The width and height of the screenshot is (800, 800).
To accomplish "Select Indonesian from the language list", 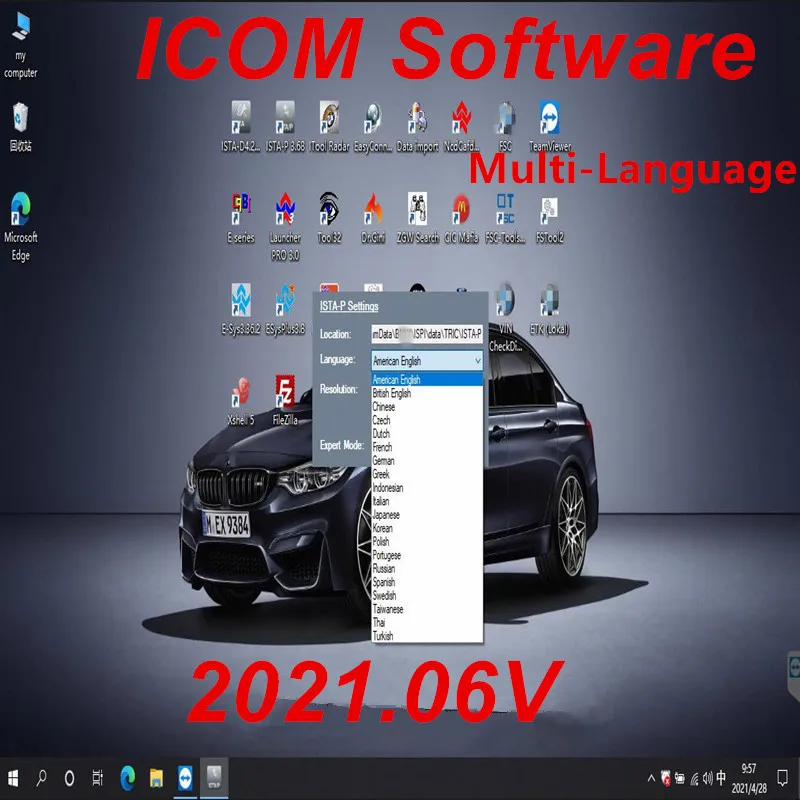I will 427,488.
